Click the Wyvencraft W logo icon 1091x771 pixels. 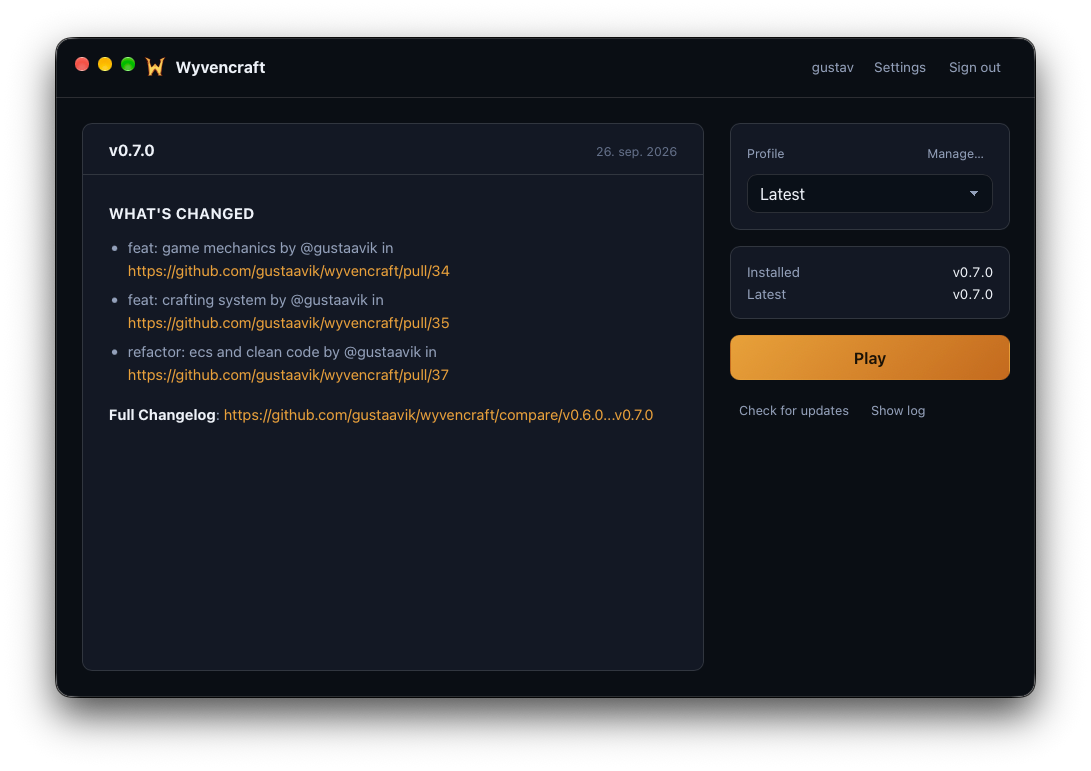(155, 67)
